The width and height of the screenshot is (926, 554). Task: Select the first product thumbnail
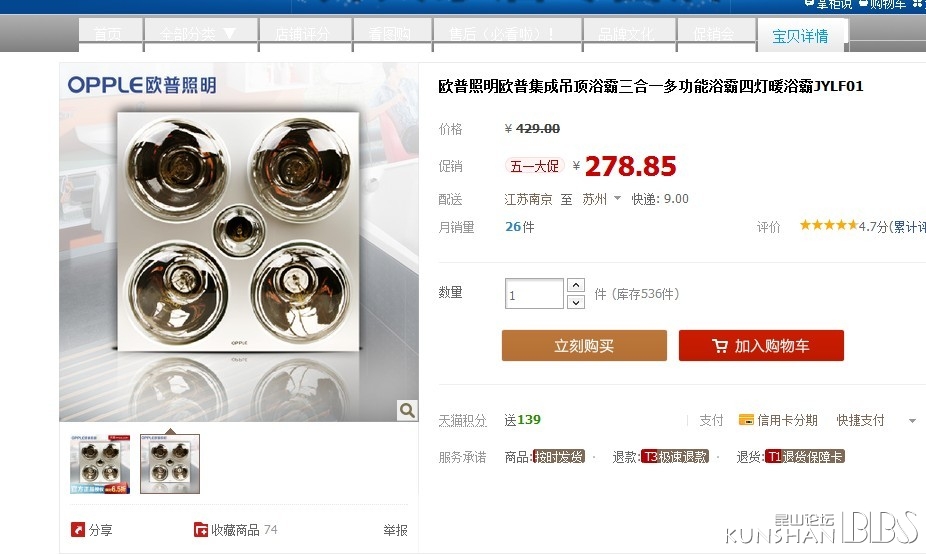100,464
